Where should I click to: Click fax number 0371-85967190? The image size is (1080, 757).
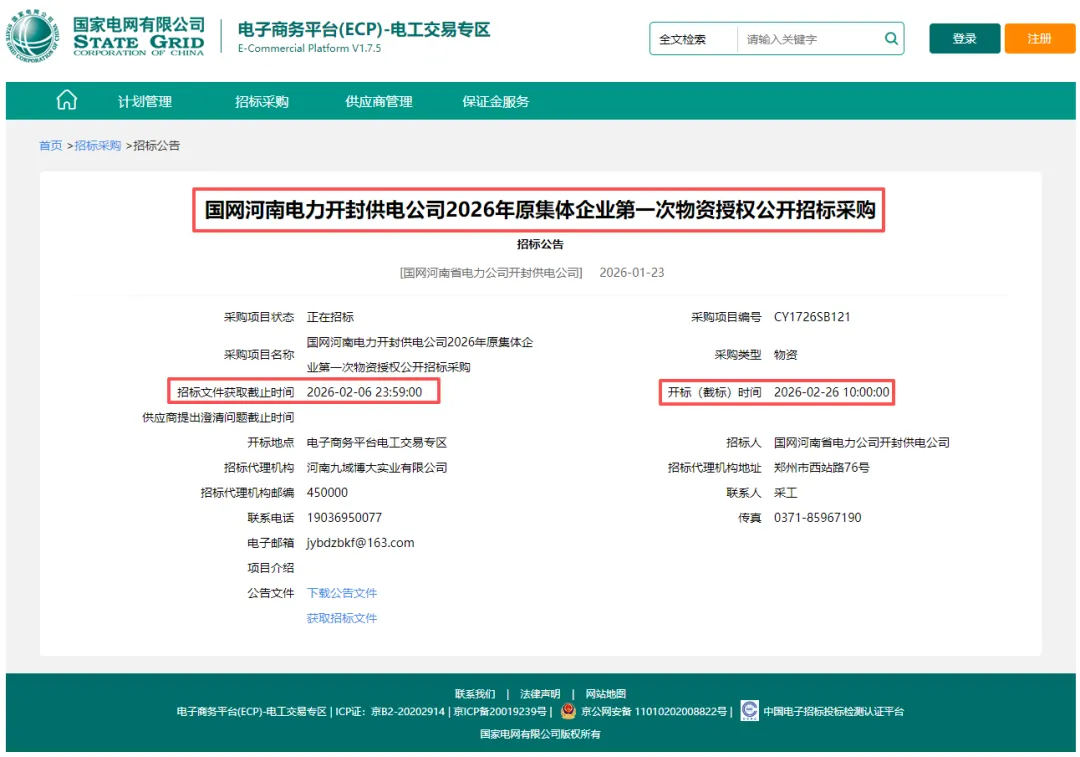coord(818,517)
